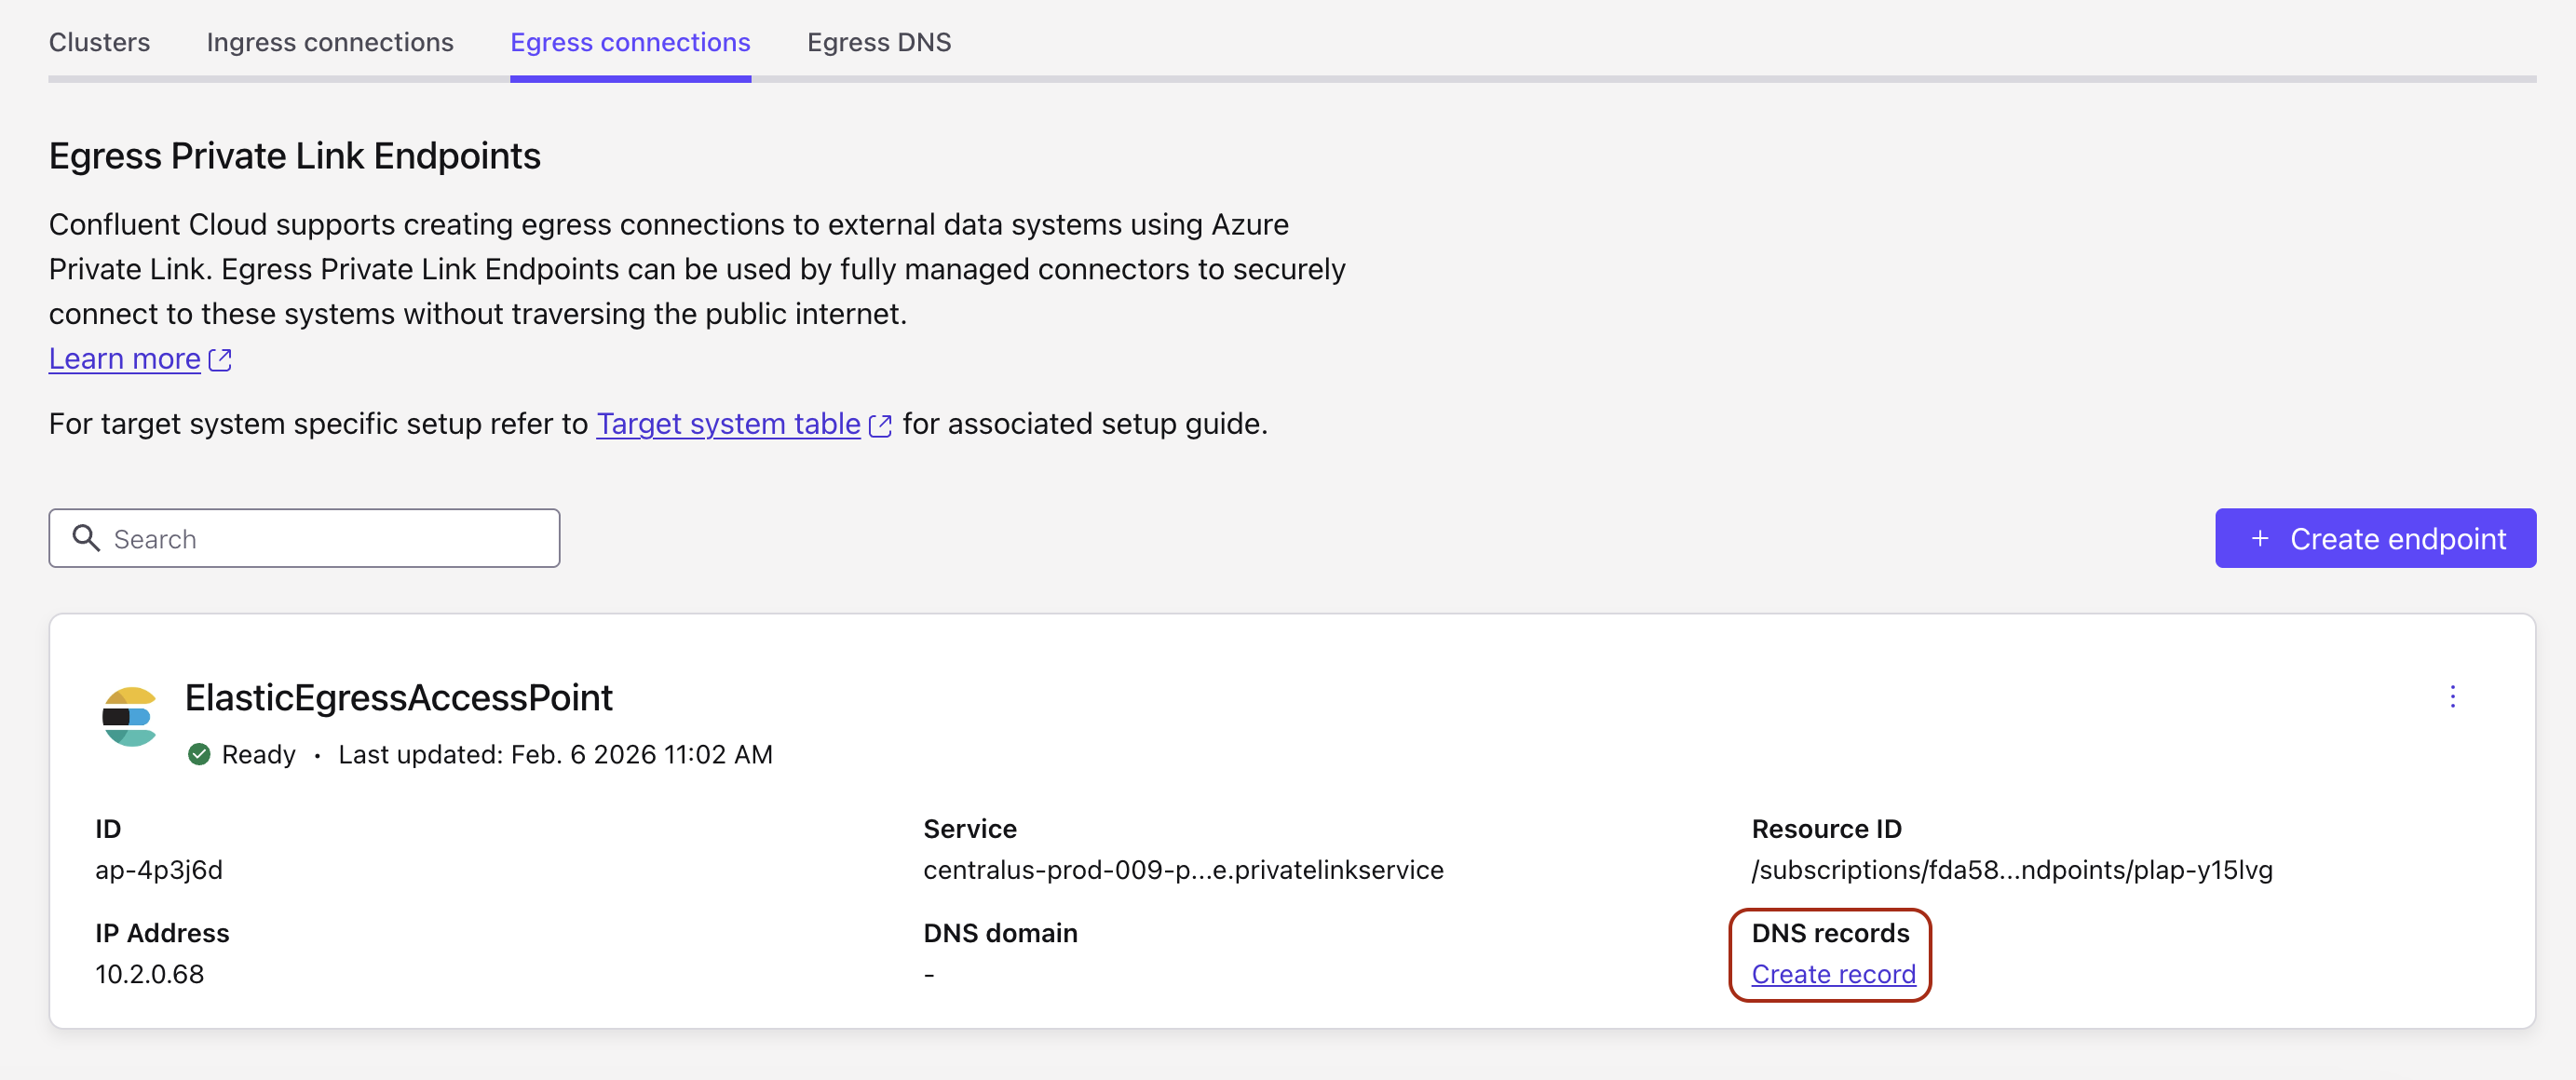Select the ElasticEgressAccessPoint title

398,697
